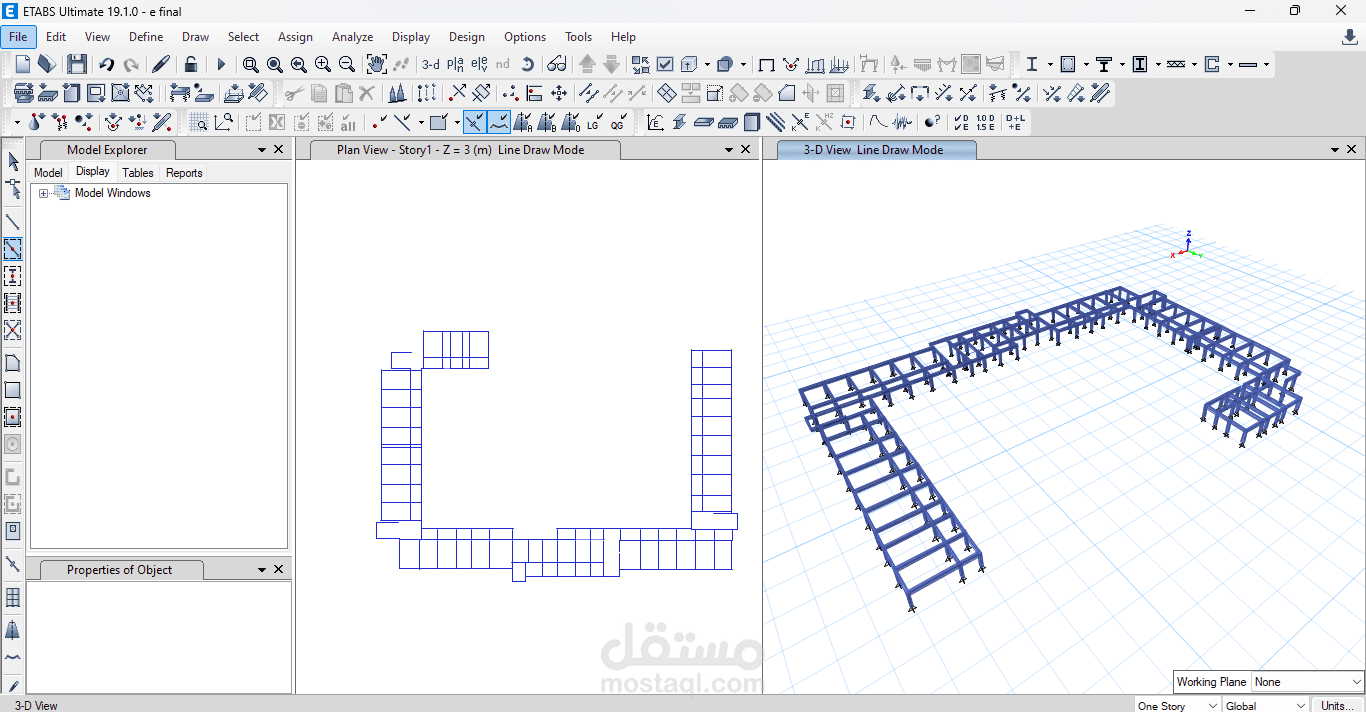Click the perspective glasses icon
This screenshot has width=1366, height=712.
click(557, 64)
